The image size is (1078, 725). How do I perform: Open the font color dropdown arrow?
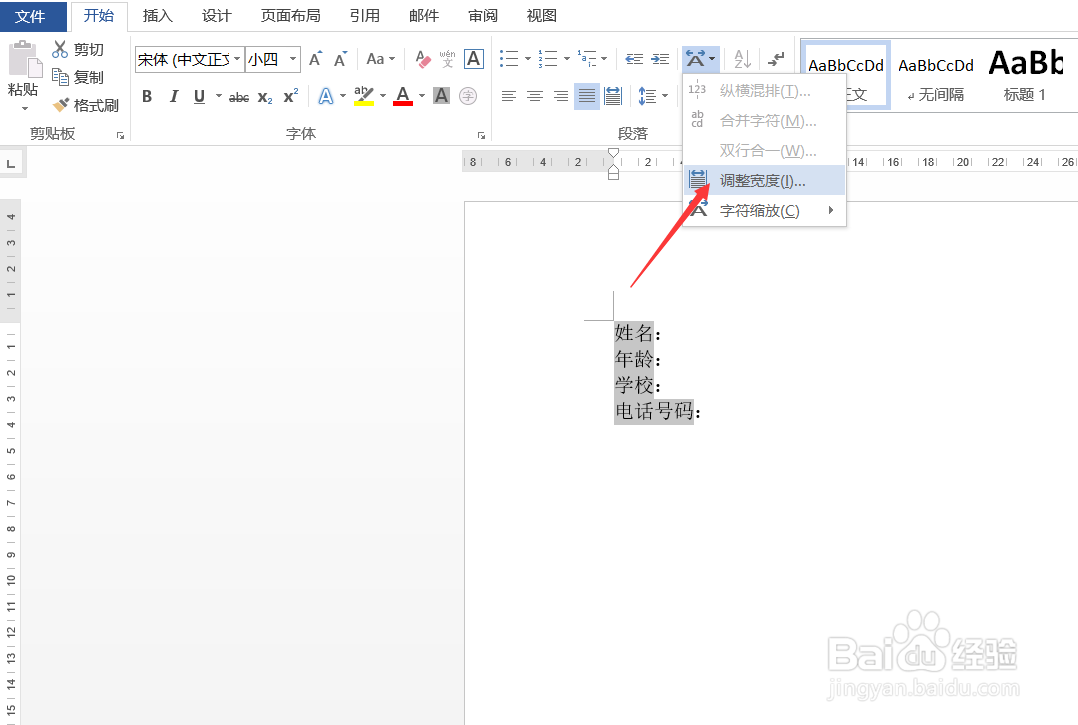421,96
